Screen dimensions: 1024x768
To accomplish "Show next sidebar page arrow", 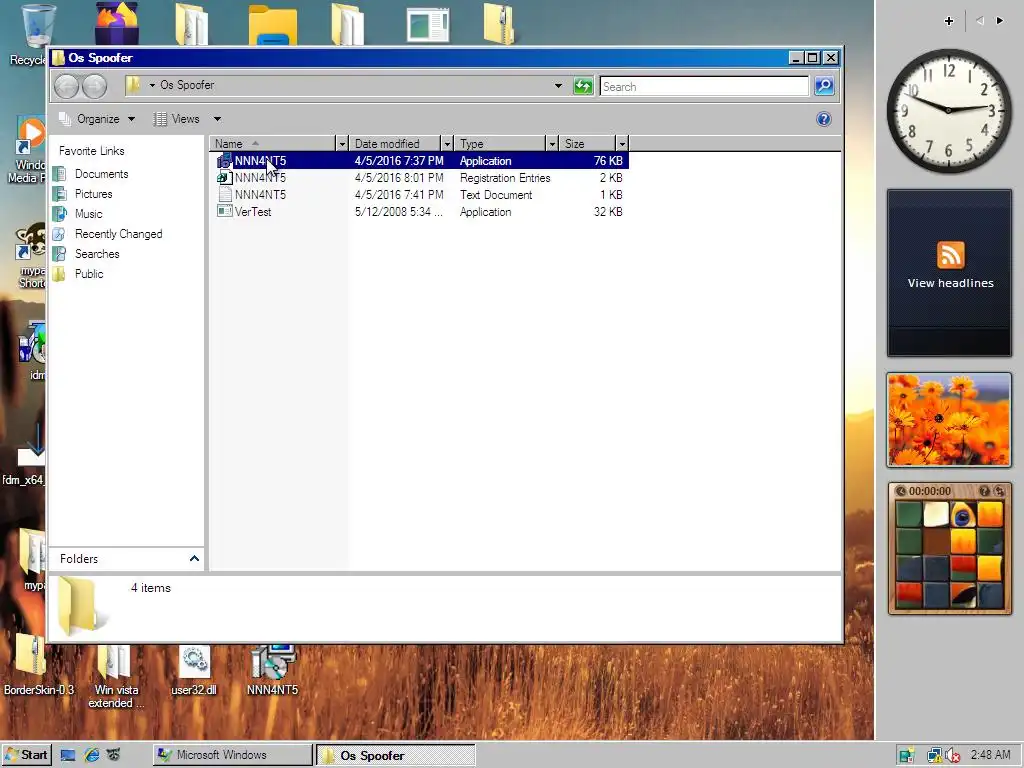I will coord(1000,21).
